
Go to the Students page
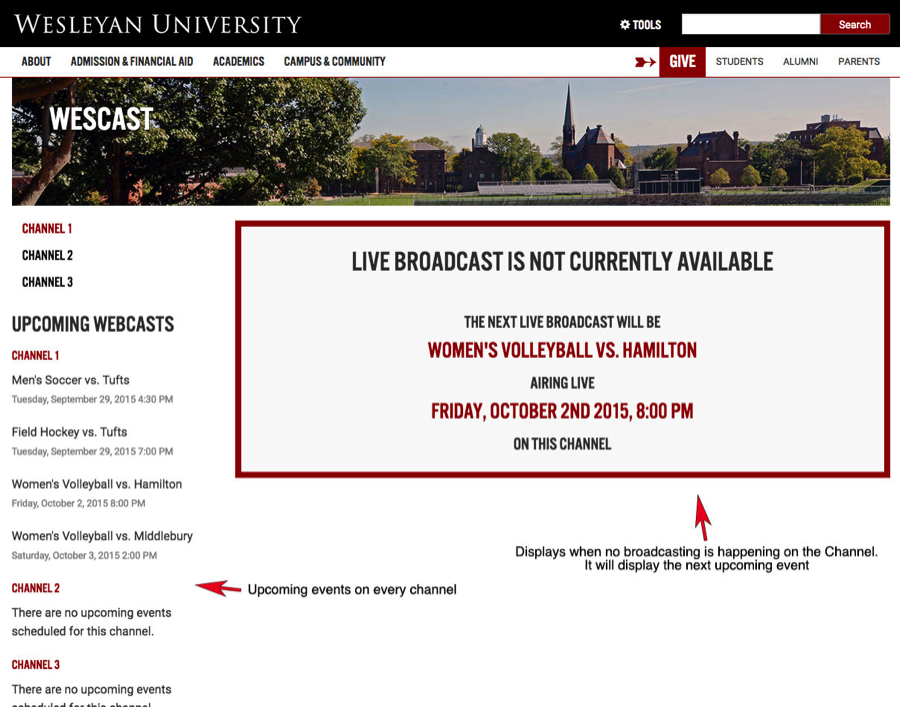pos(739,61)
